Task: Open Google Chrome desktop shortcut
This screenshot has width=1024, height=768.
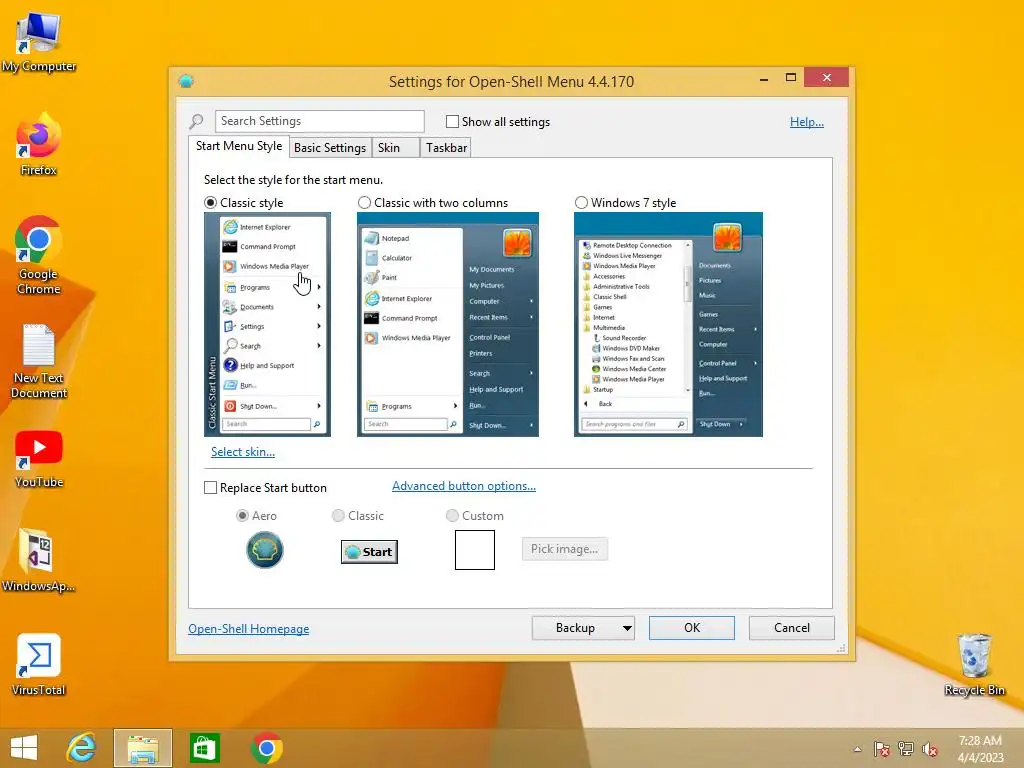Action: [x=39, y=256]
